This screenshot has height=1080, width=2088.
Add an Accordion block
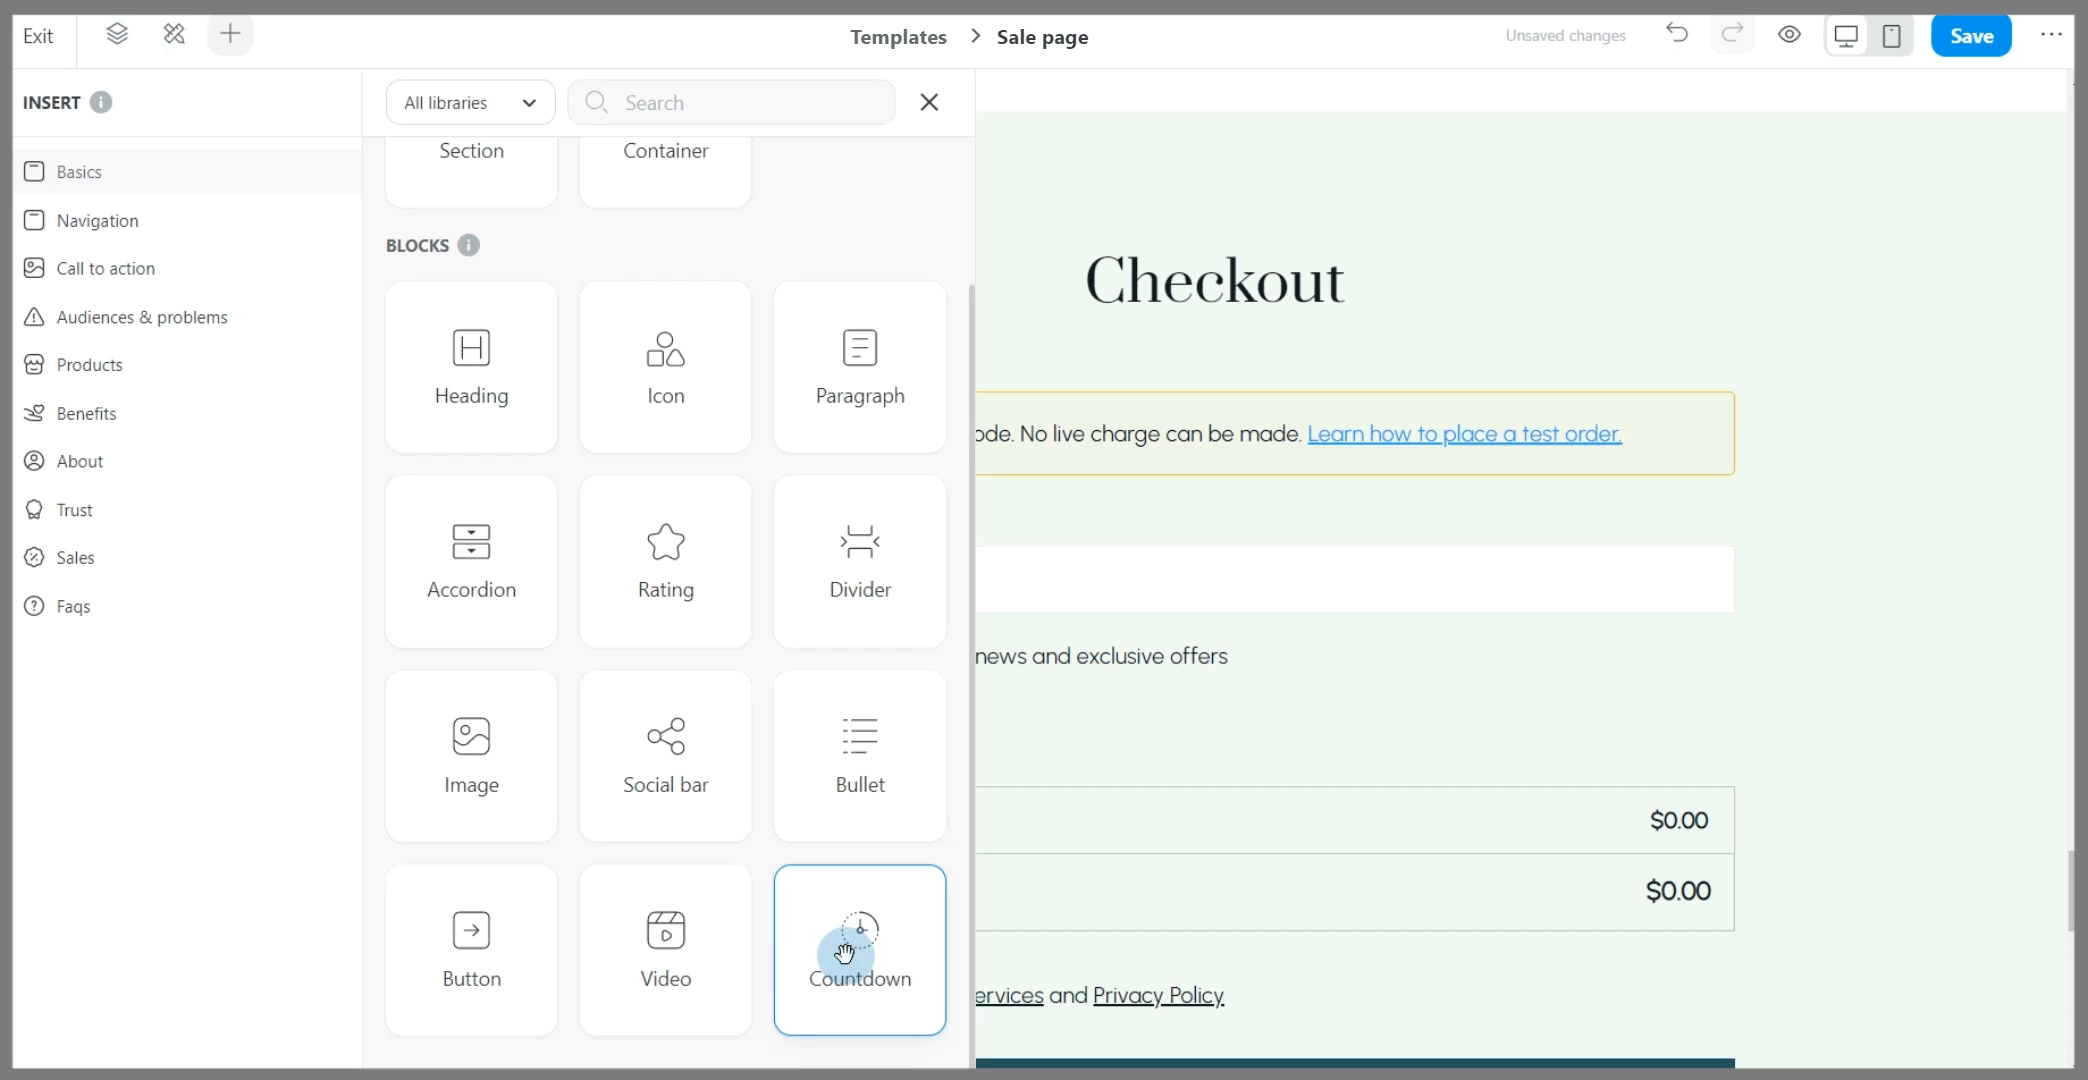471,562
